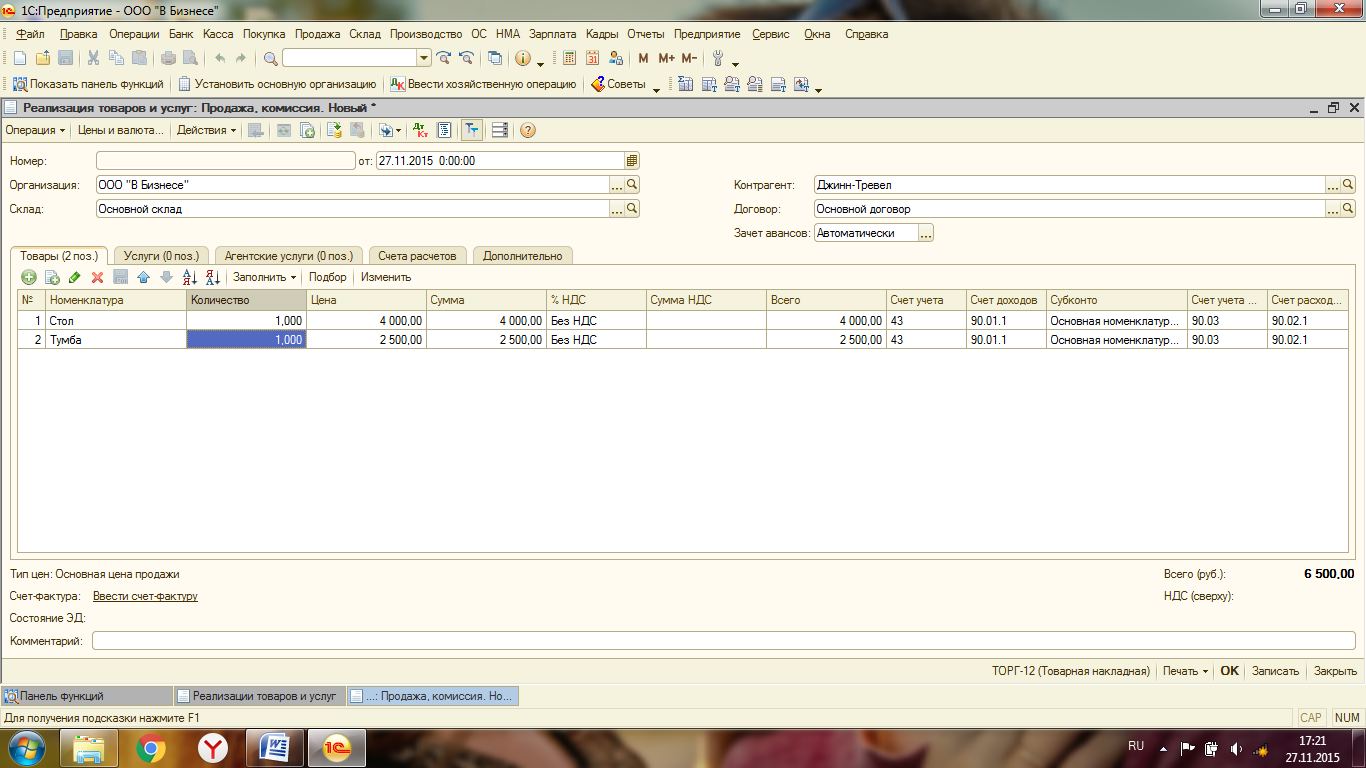The image size is (1366, 768).
Task: Open the create-based-on icon dropdown
Action: click(389, 130)
